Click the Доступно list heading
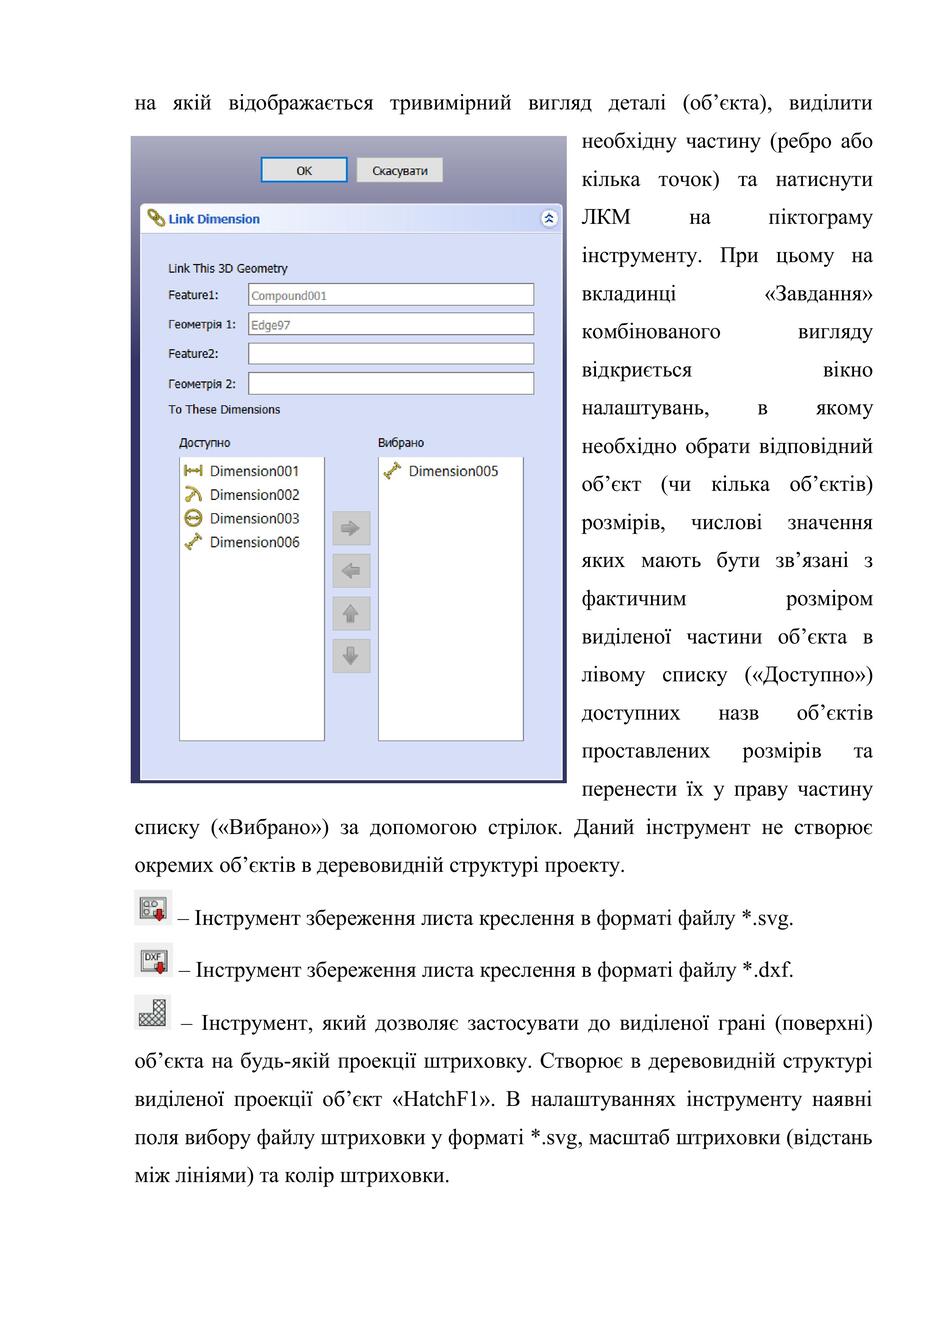 pos(204,443)
